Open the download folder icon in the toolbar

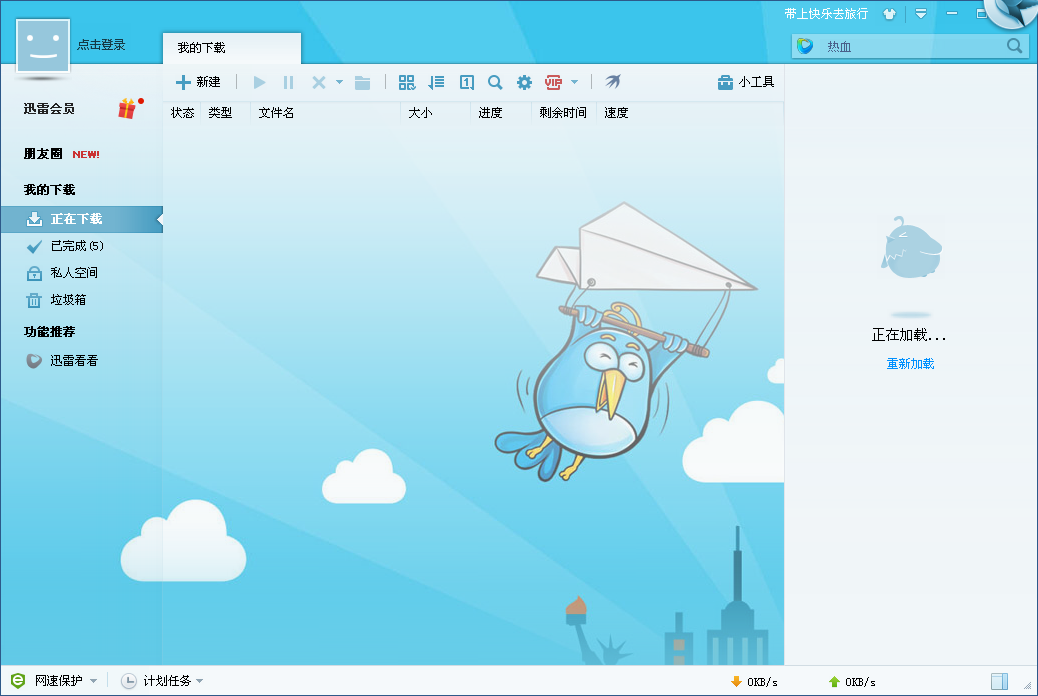(x=362, y=82)
